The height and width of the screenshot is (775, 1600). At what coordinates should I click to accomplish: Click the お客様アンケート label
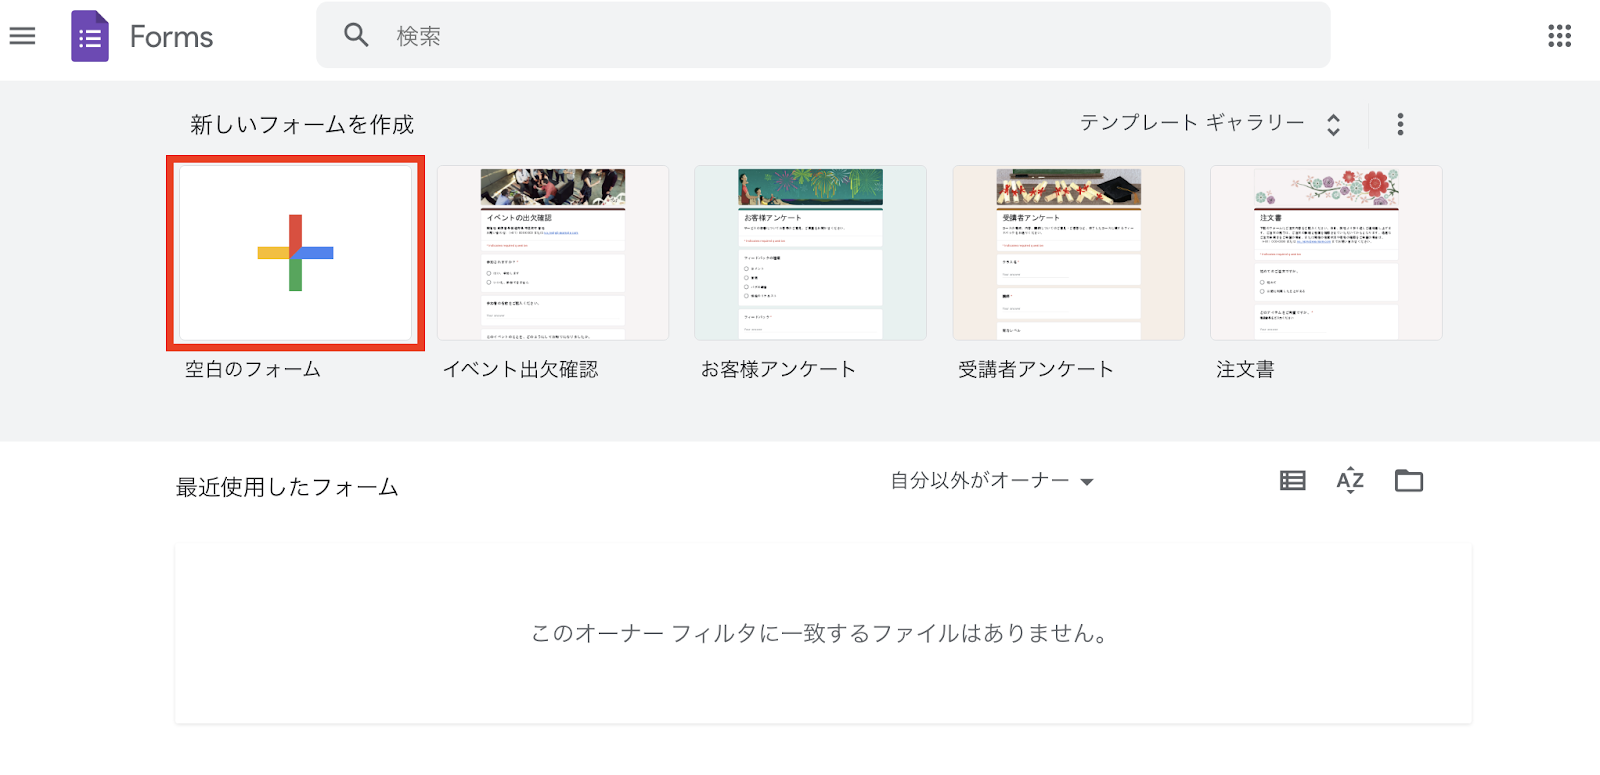pyautogui.click(x=779, y=369)
